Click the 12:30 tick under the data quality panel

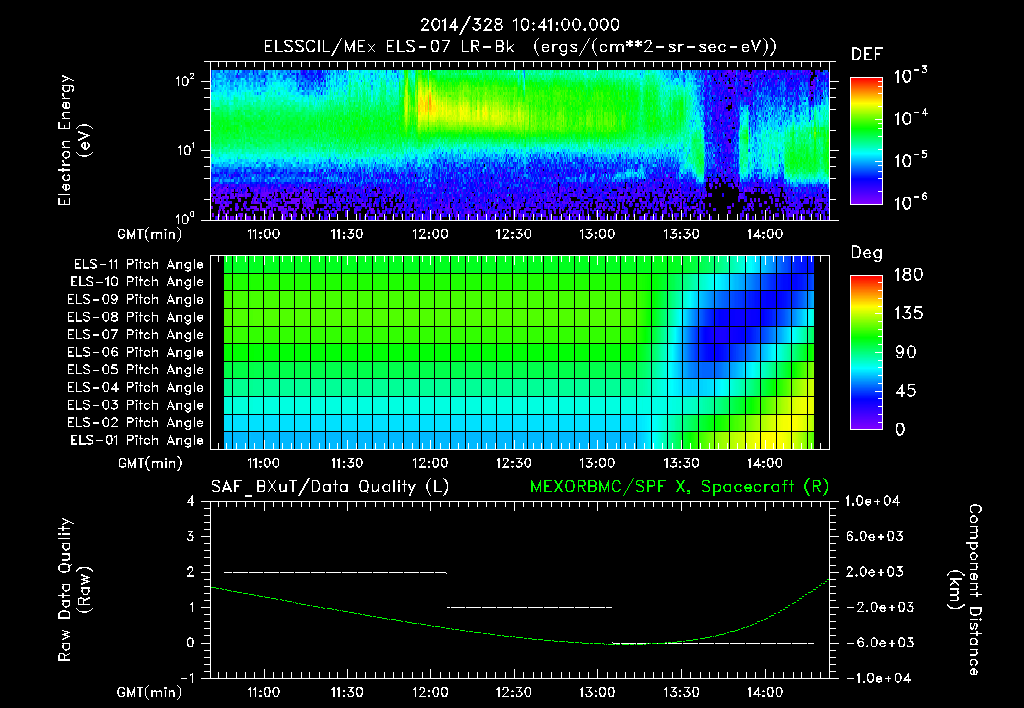(513, 692)
